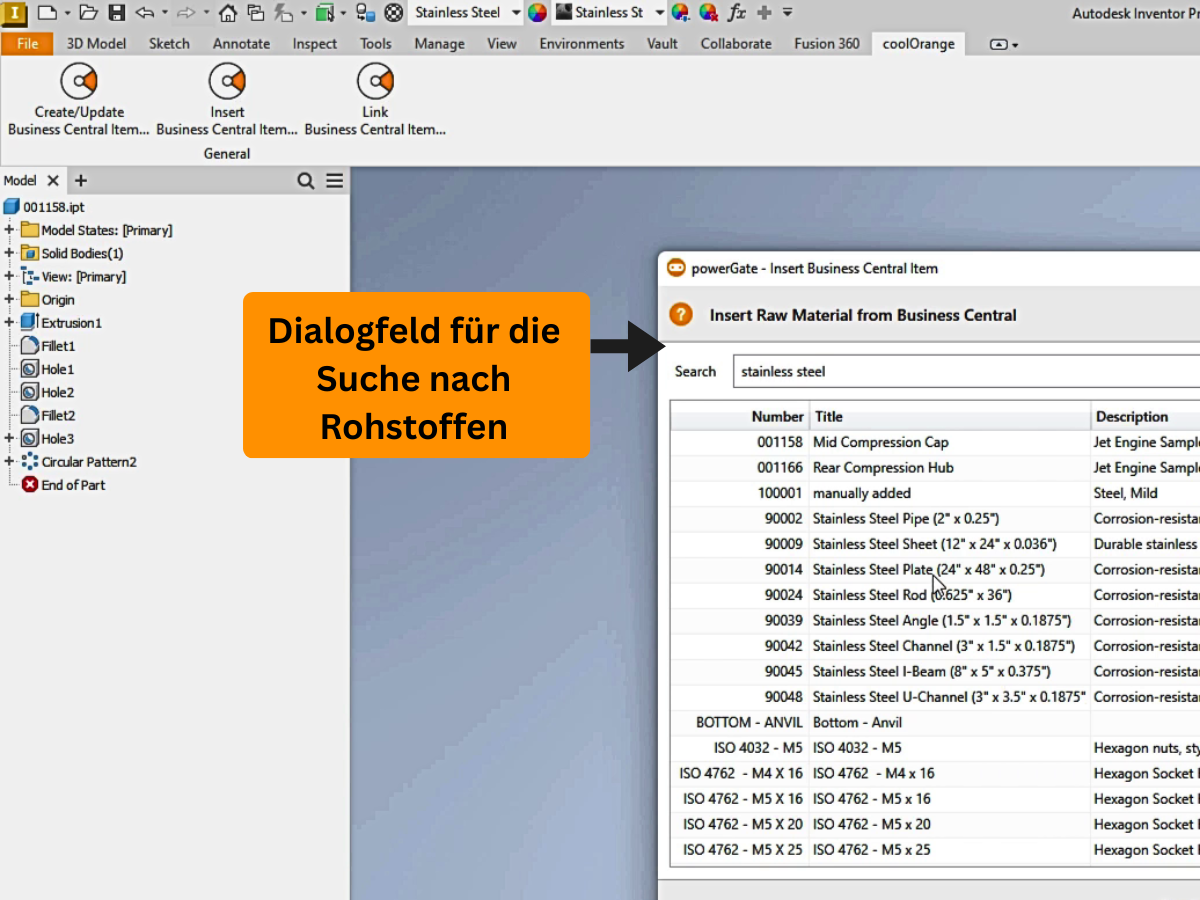Sort by the Number column header
Image resolution: width=1200 pixels, height=900 pixels.
740,417
